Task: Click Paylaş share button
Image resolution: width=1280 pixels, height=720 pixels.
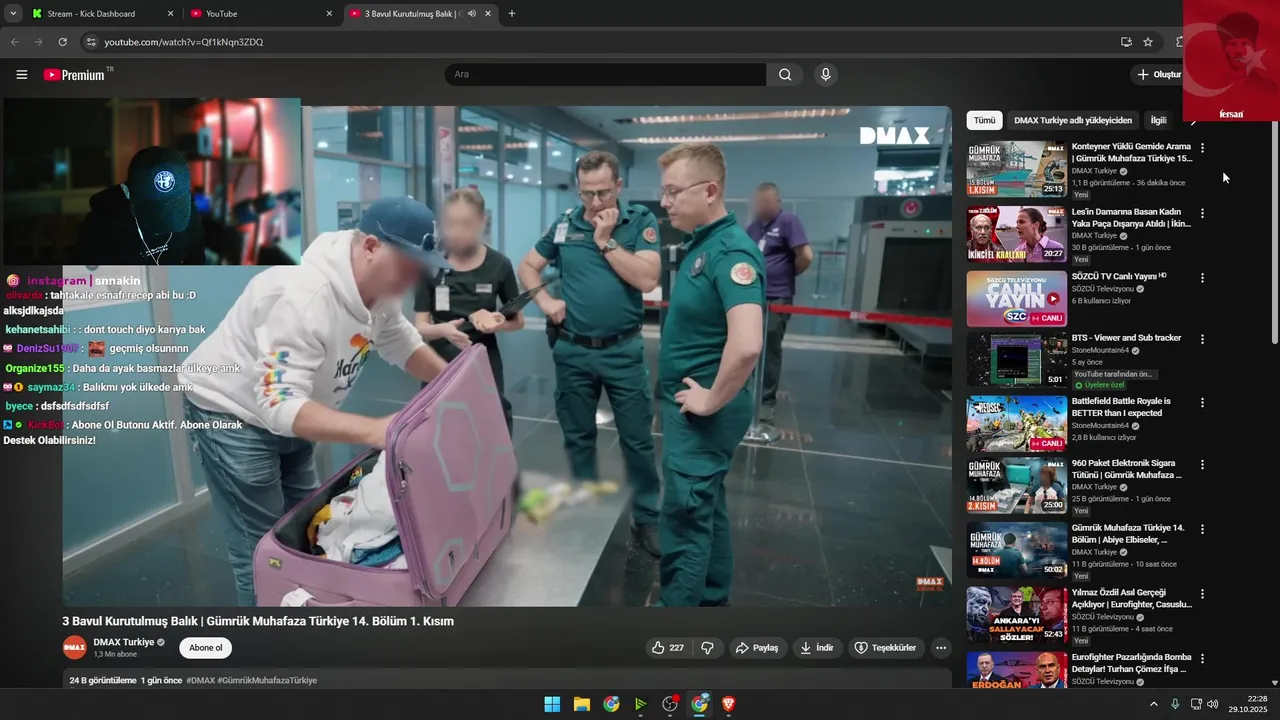Action: 757,648
